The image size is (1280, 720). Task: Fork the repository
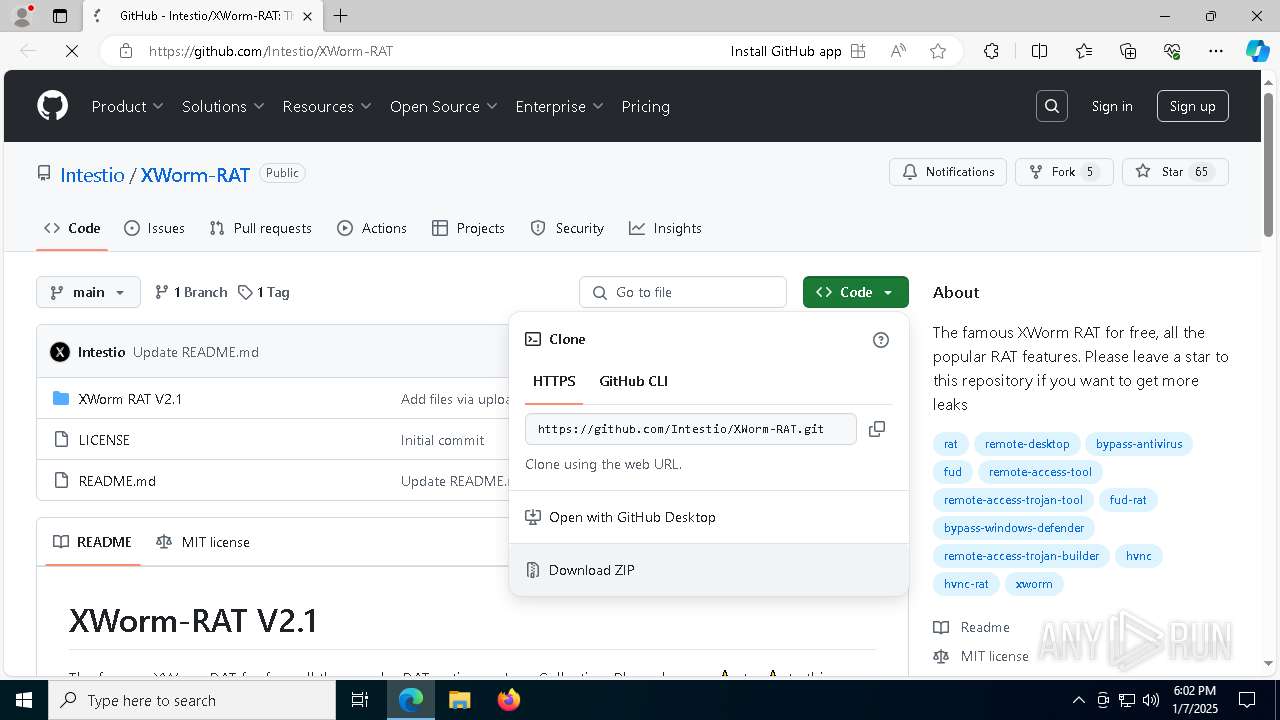[1064, 172]
